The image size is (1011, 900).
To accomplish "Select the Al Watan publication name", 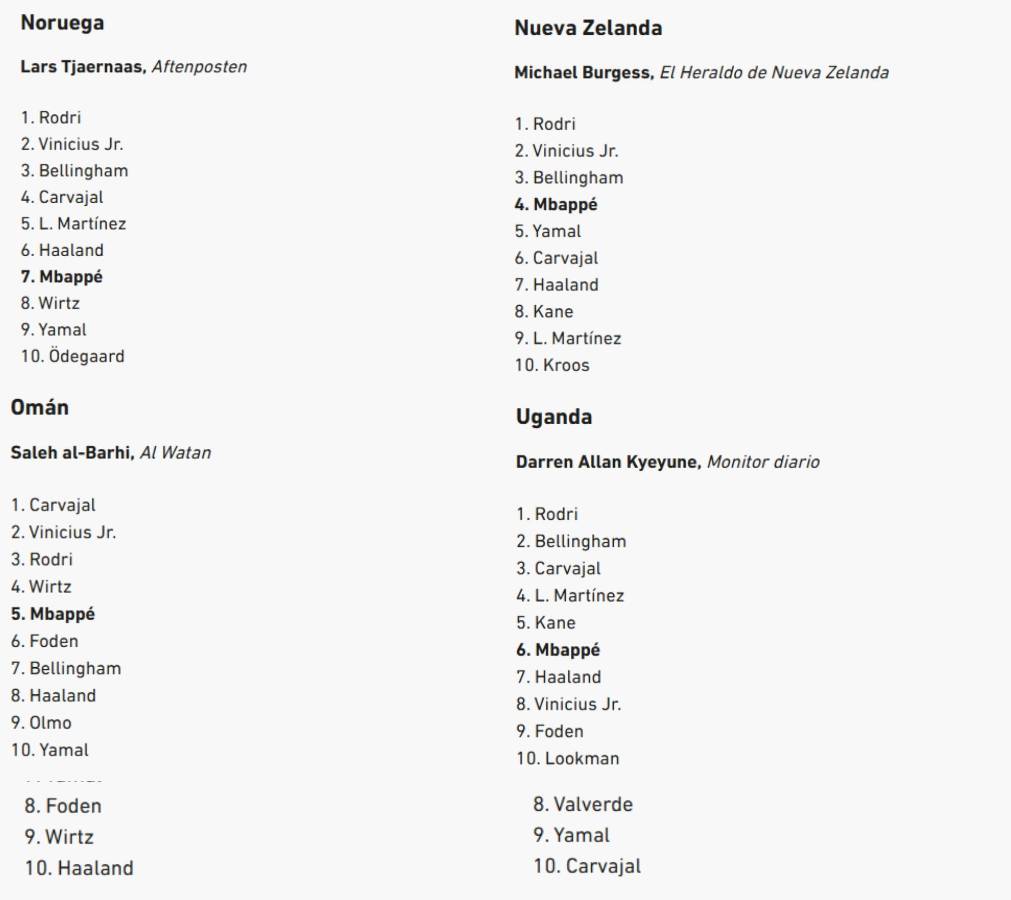I will coord(177,453).
